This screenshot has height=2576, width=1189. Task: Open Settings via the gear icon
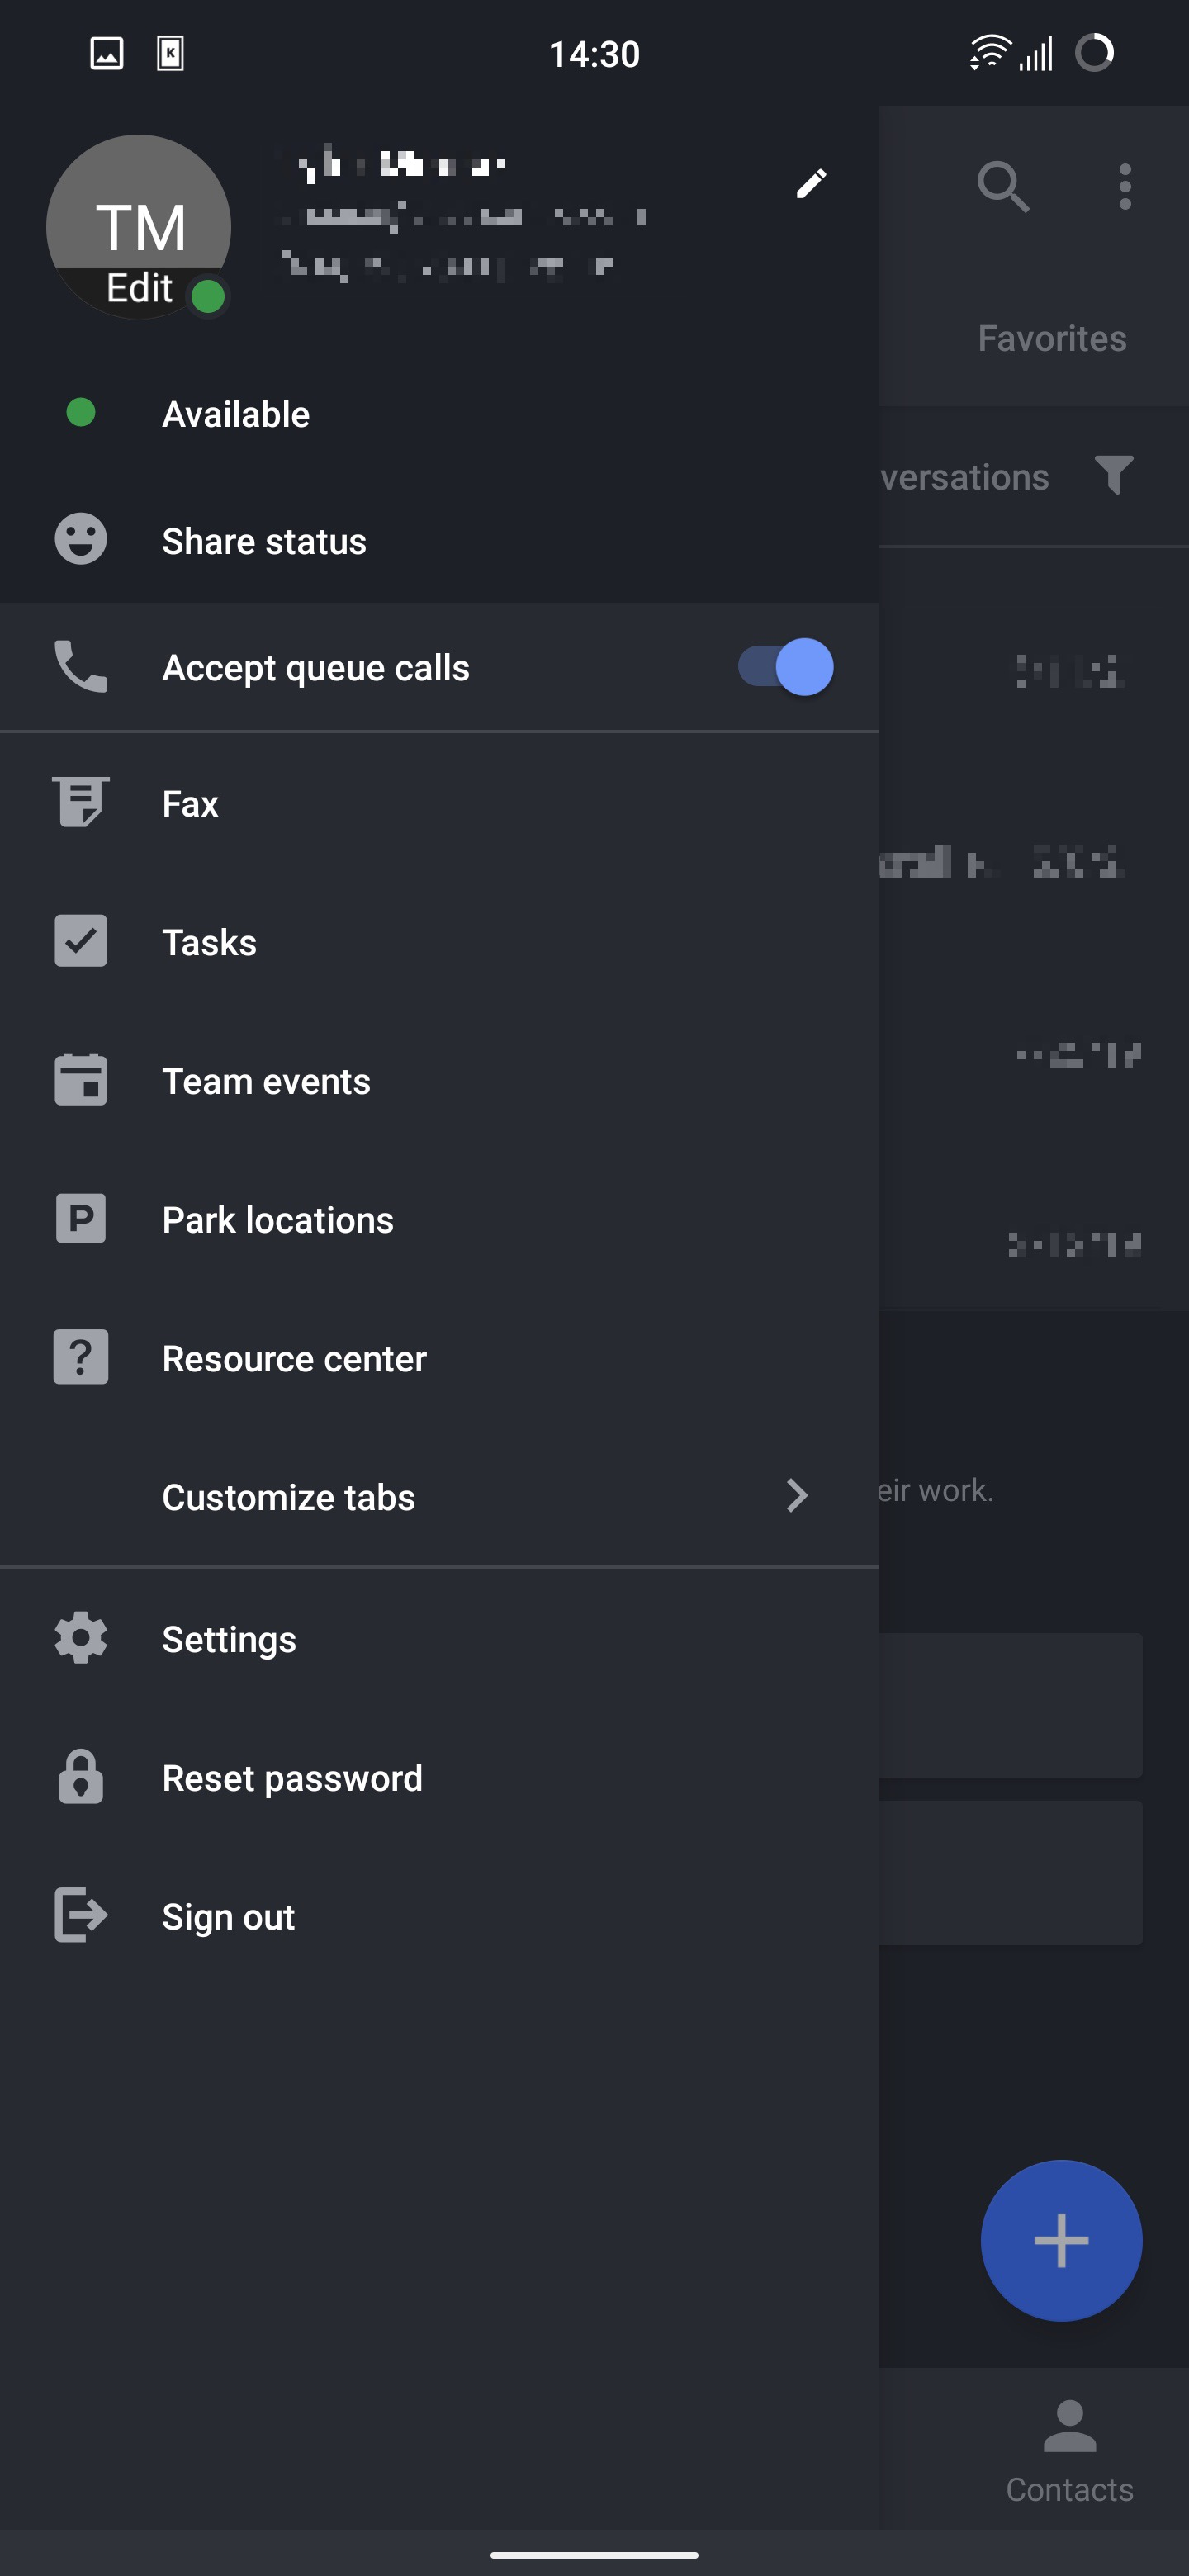[81, 1638]
